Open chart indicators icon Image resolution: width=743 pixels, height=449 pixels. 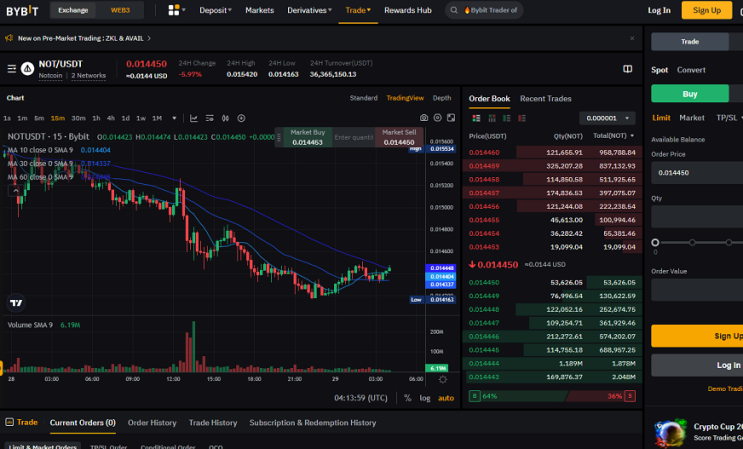click(x=194, y=118)
